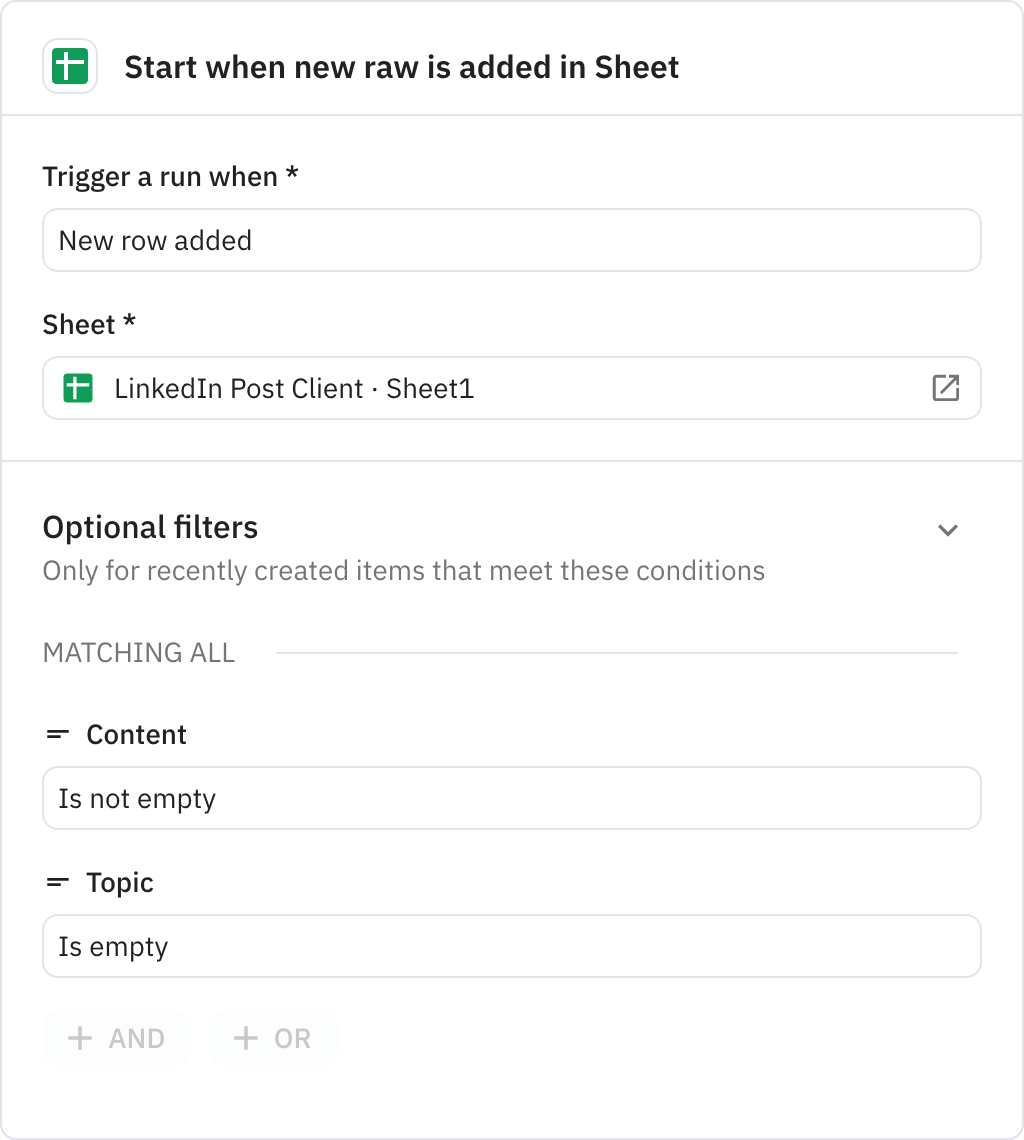Click the equals operator icon beside Topic
This screenshot has width=1024, height=1140.
[57, 882]
